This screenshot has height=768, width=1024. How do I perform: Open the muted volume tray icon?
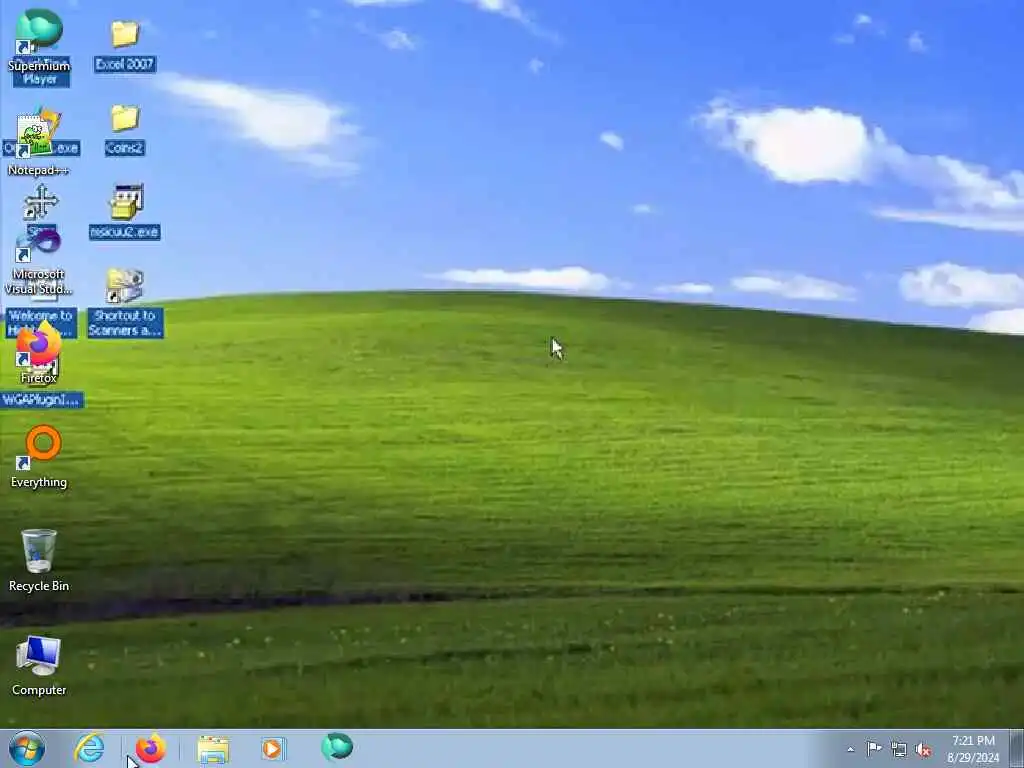(923, 750)
